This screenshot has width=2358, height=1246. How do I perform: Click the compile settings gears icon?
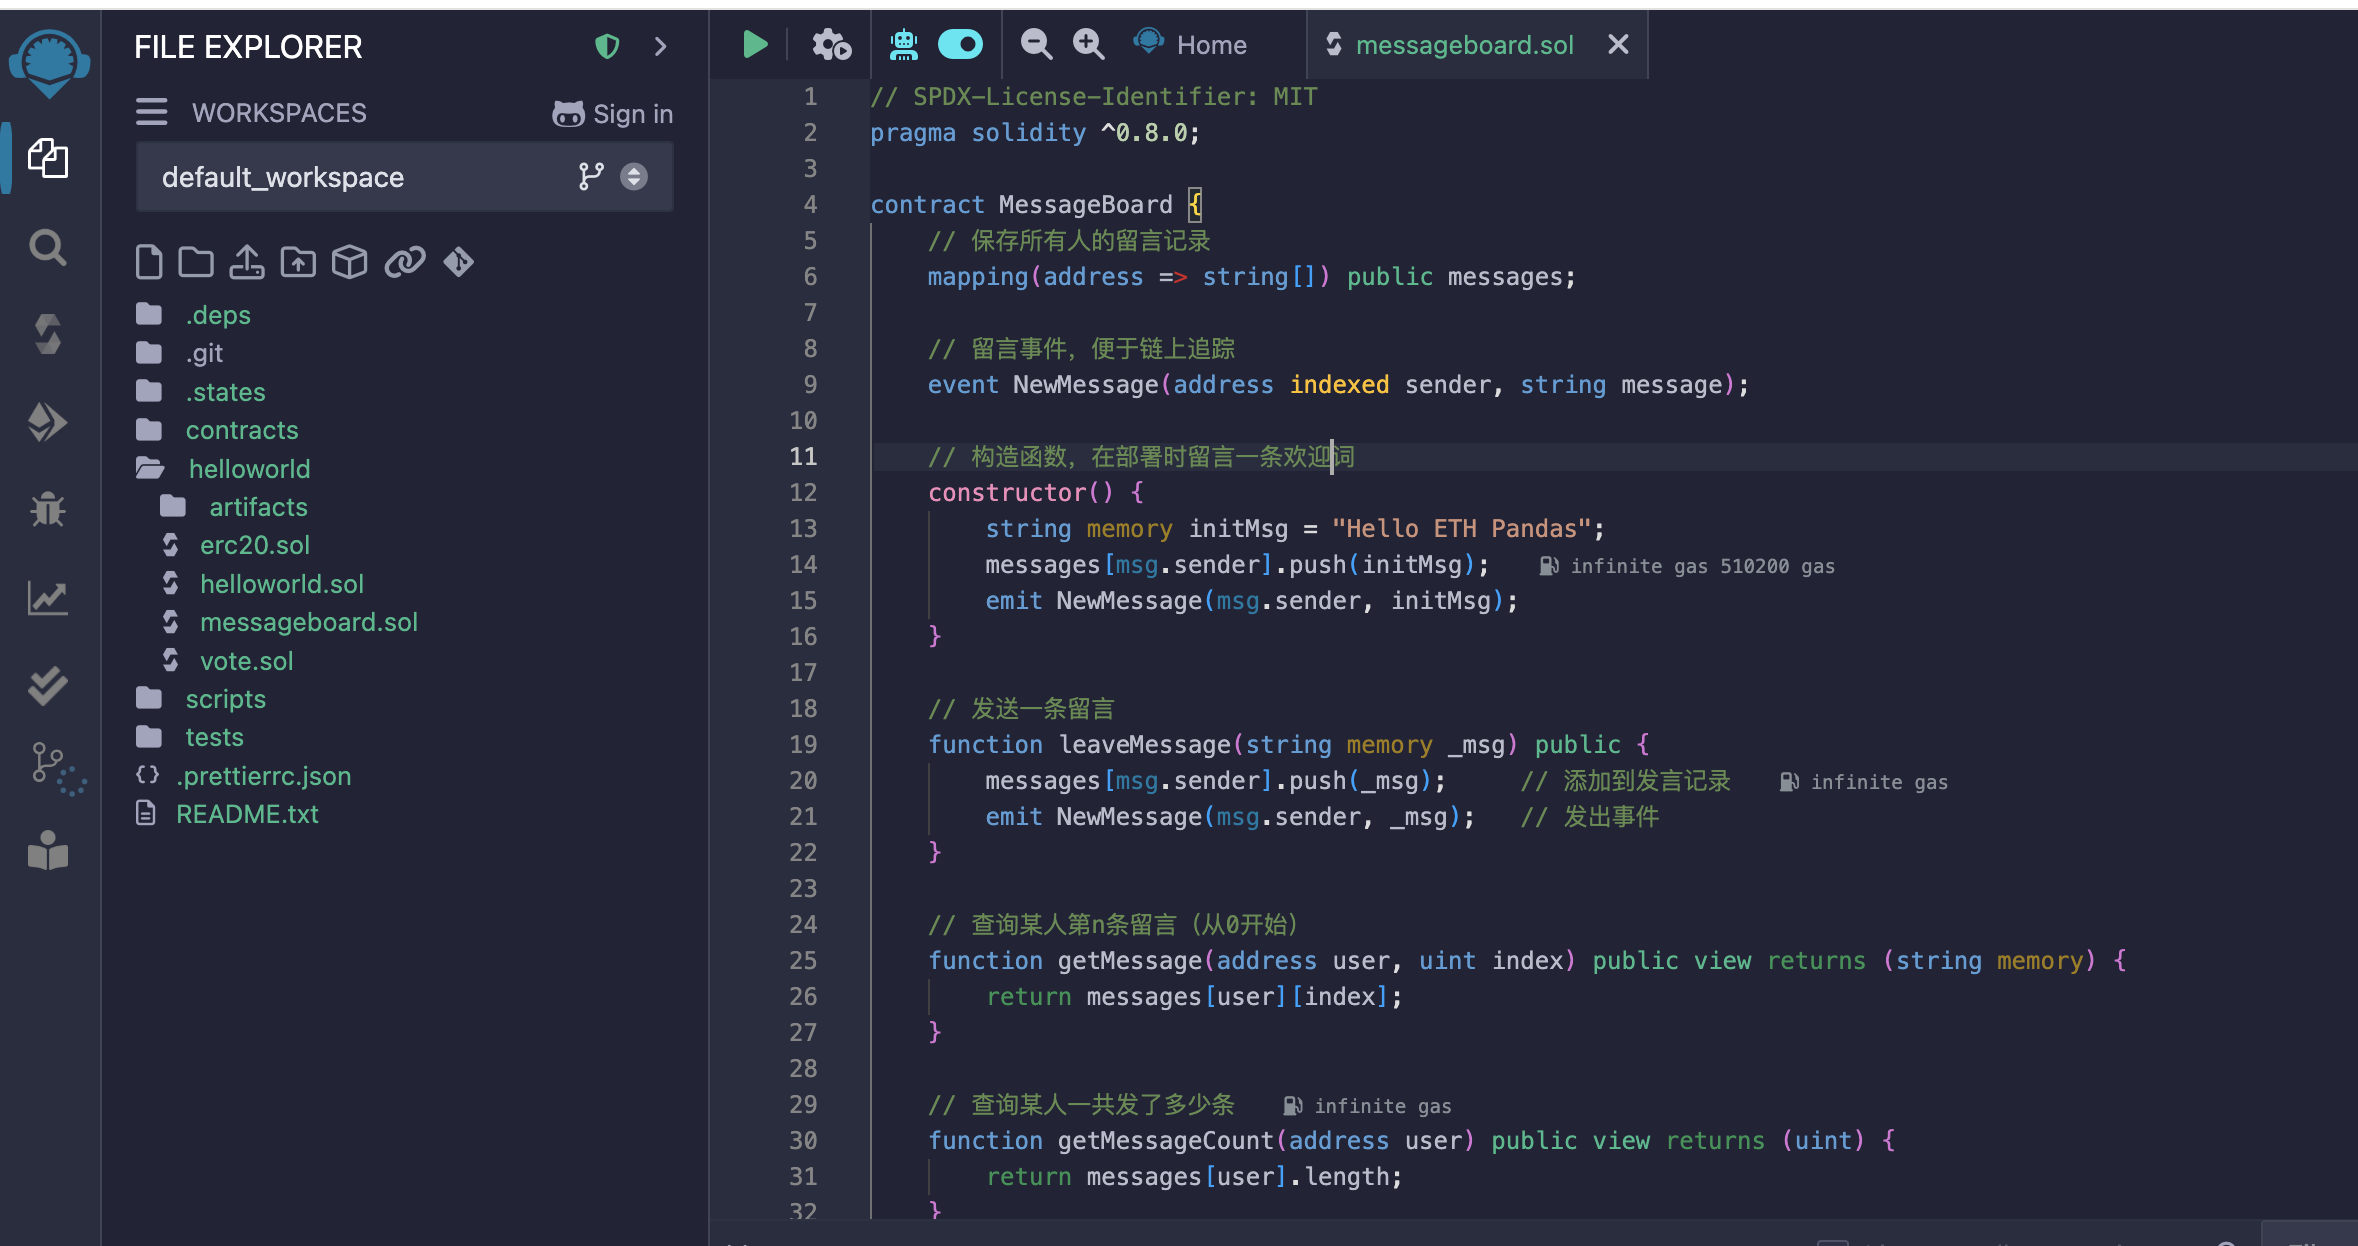tap(831, 44)
